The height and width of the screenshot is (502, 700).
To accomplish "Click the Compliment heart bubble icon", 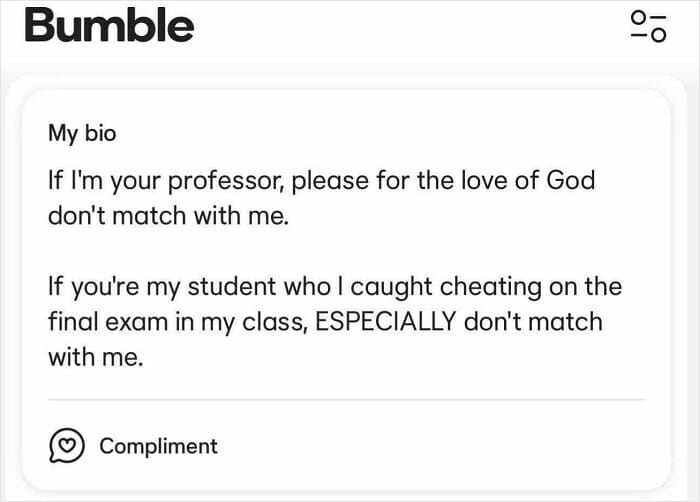I will [x=67, y=446].
